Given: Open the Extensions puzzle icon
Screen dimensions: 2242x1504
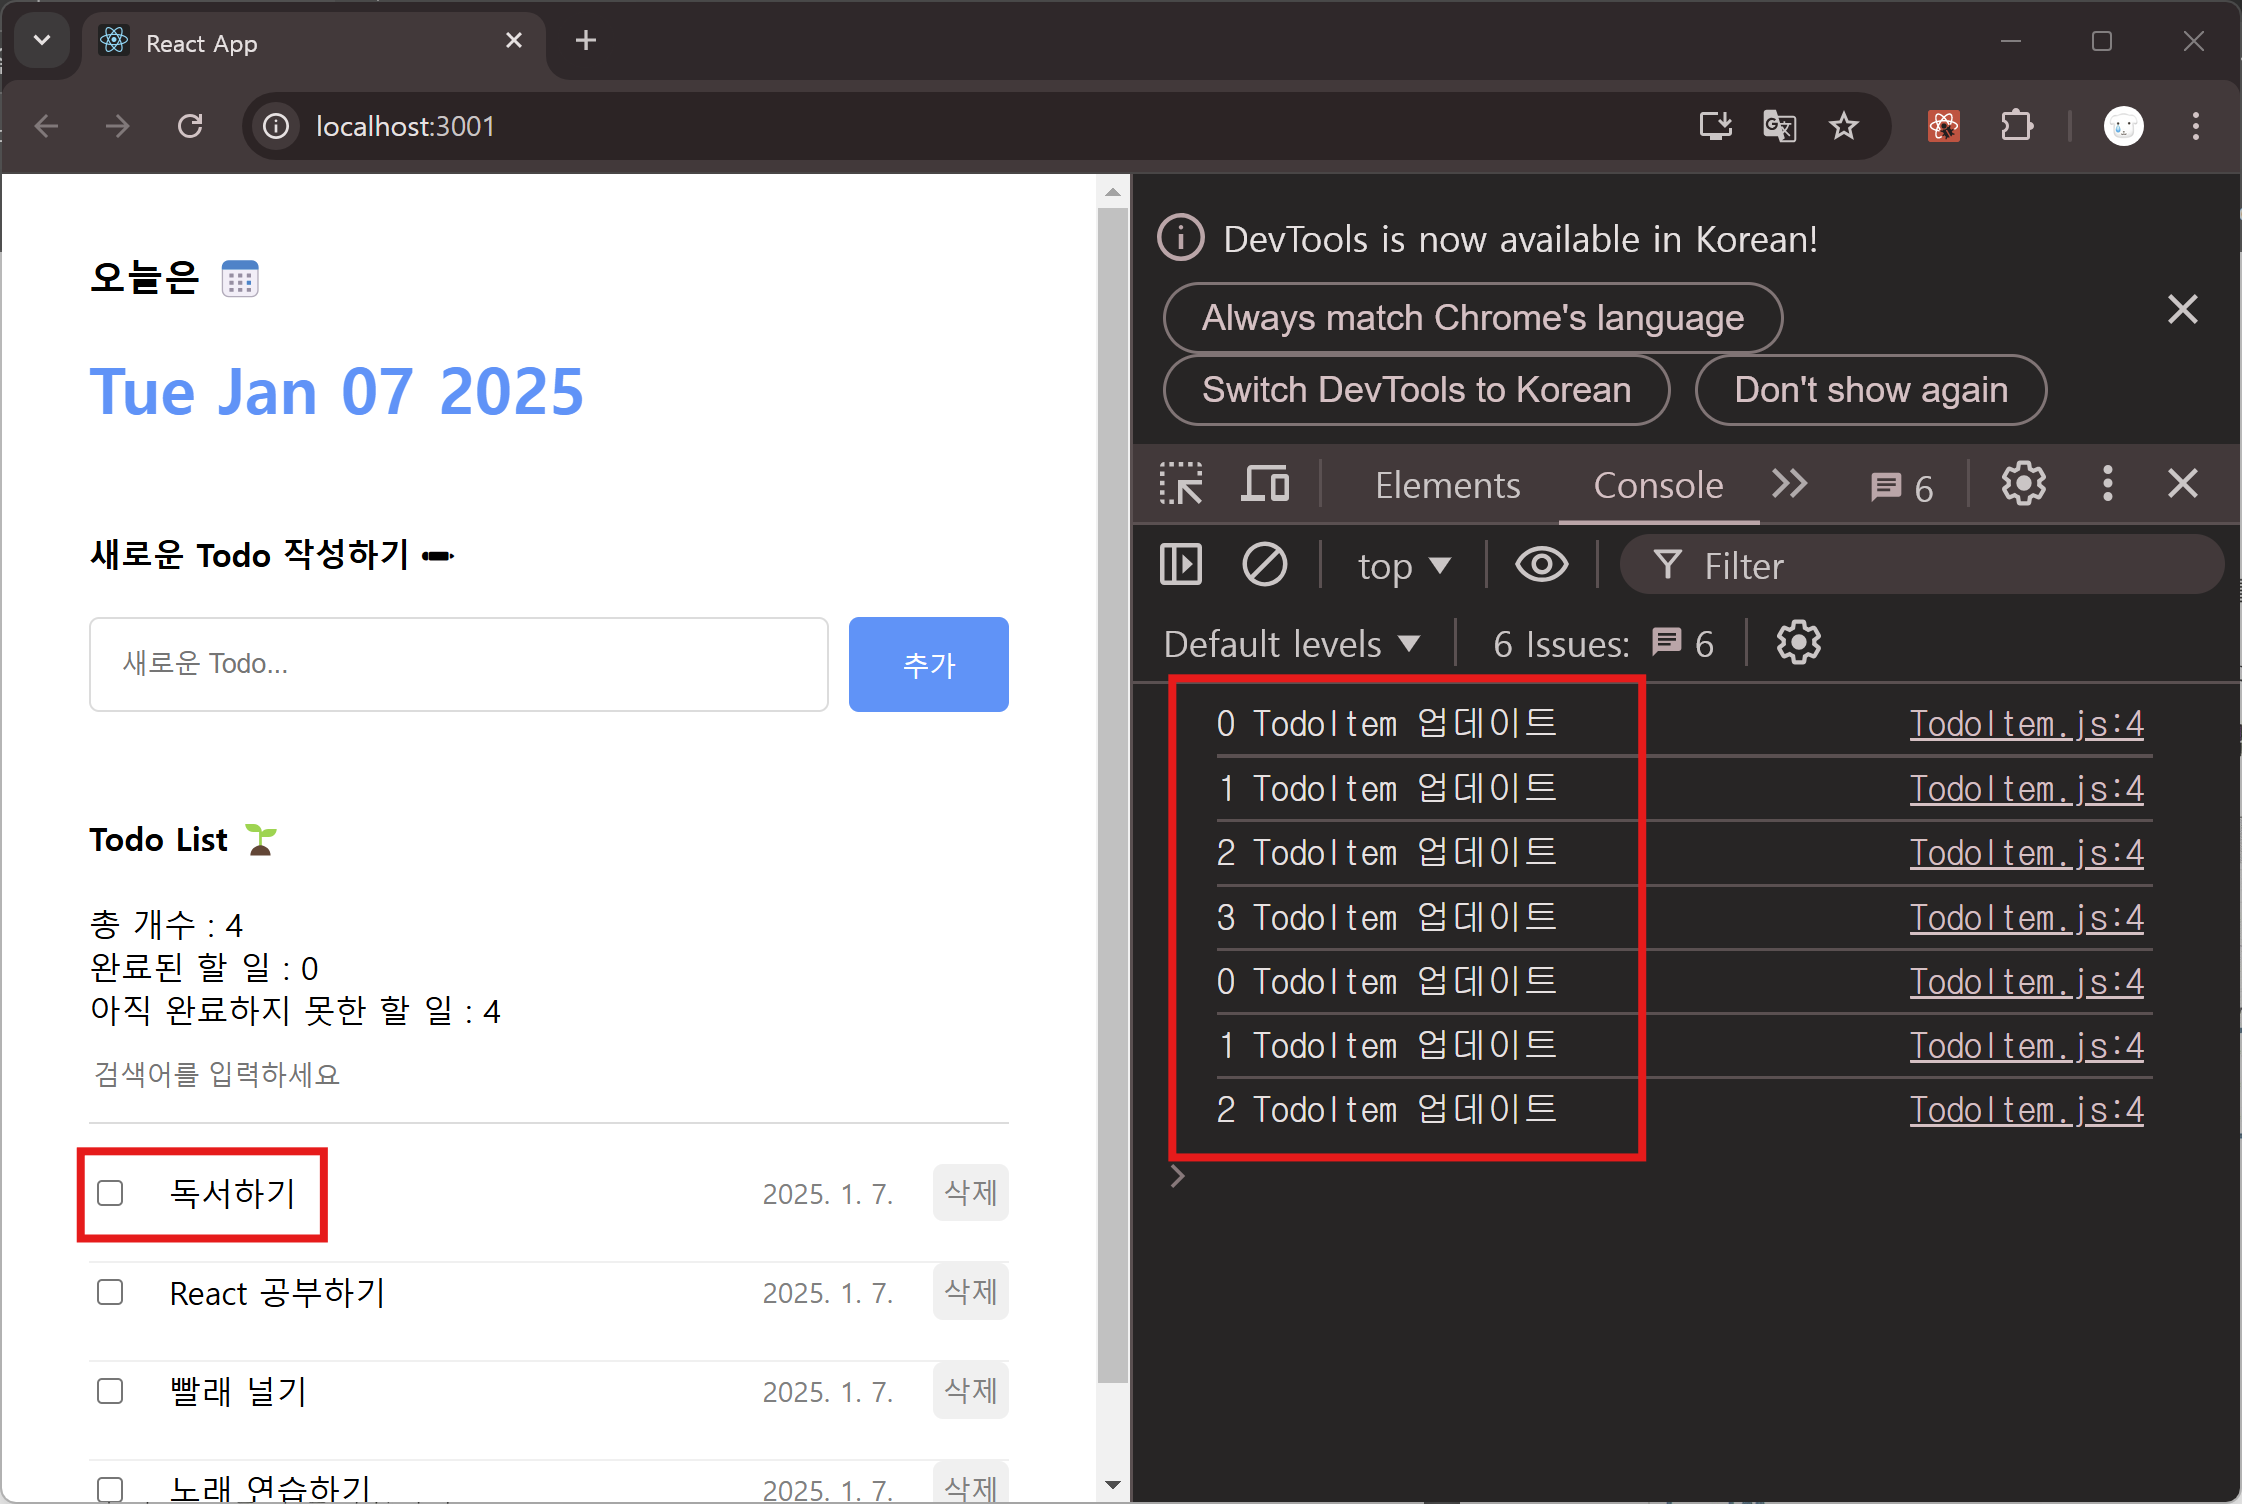Looking at the screenshot, I should coord(2016,126).
